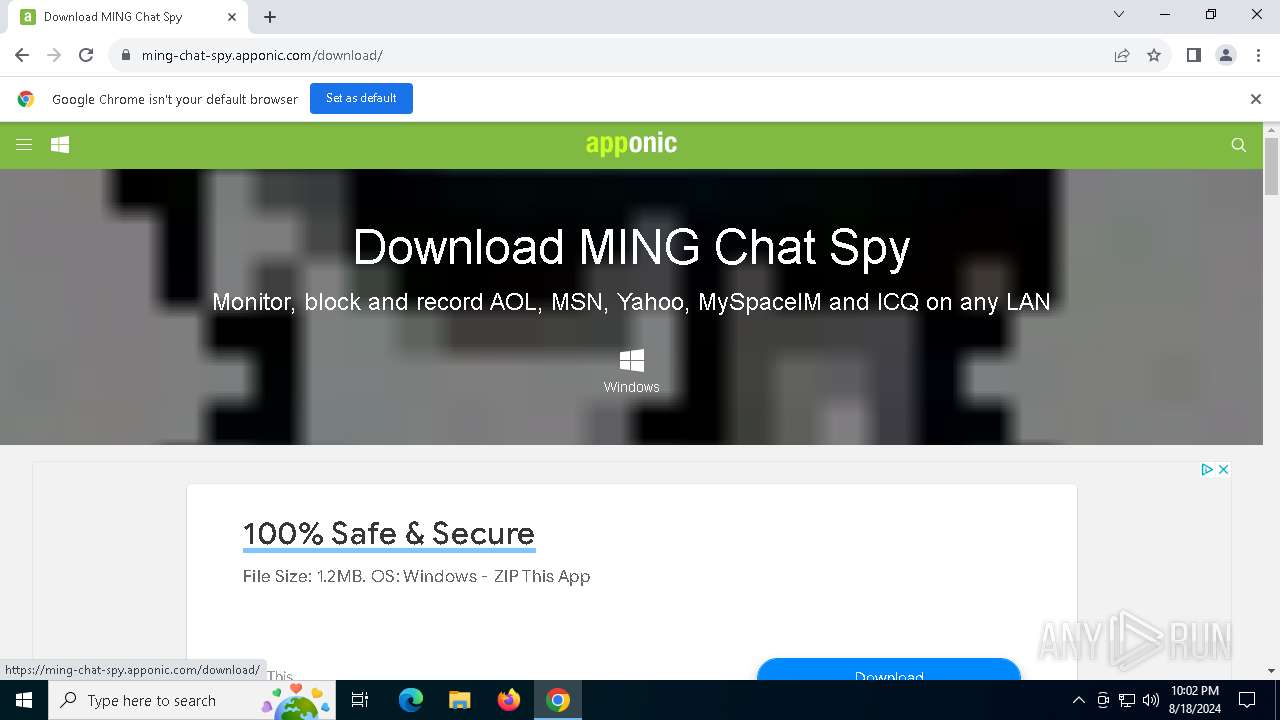The image size is (1280, 720).
Task: Click the 100% Safe & Secure heading
Action: (389, 533)
